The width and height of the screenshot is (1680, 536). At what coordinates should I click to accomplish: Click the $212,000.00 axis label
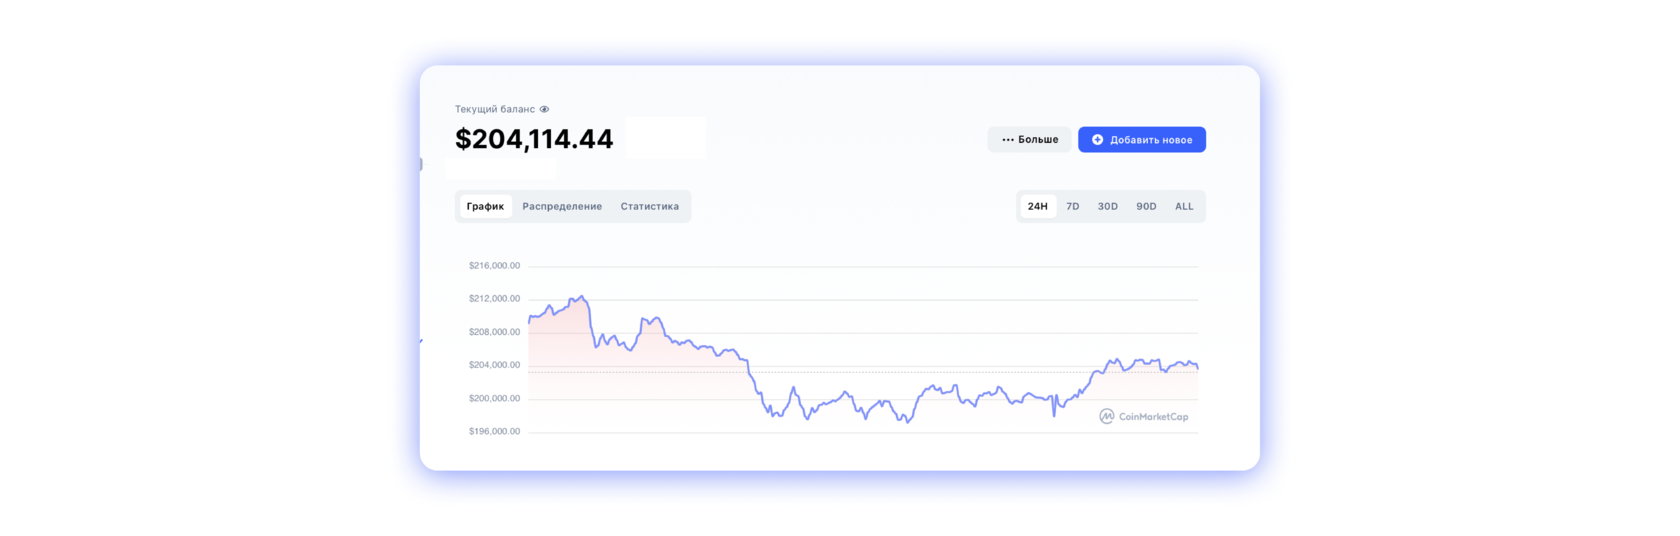tap(494, 298)
